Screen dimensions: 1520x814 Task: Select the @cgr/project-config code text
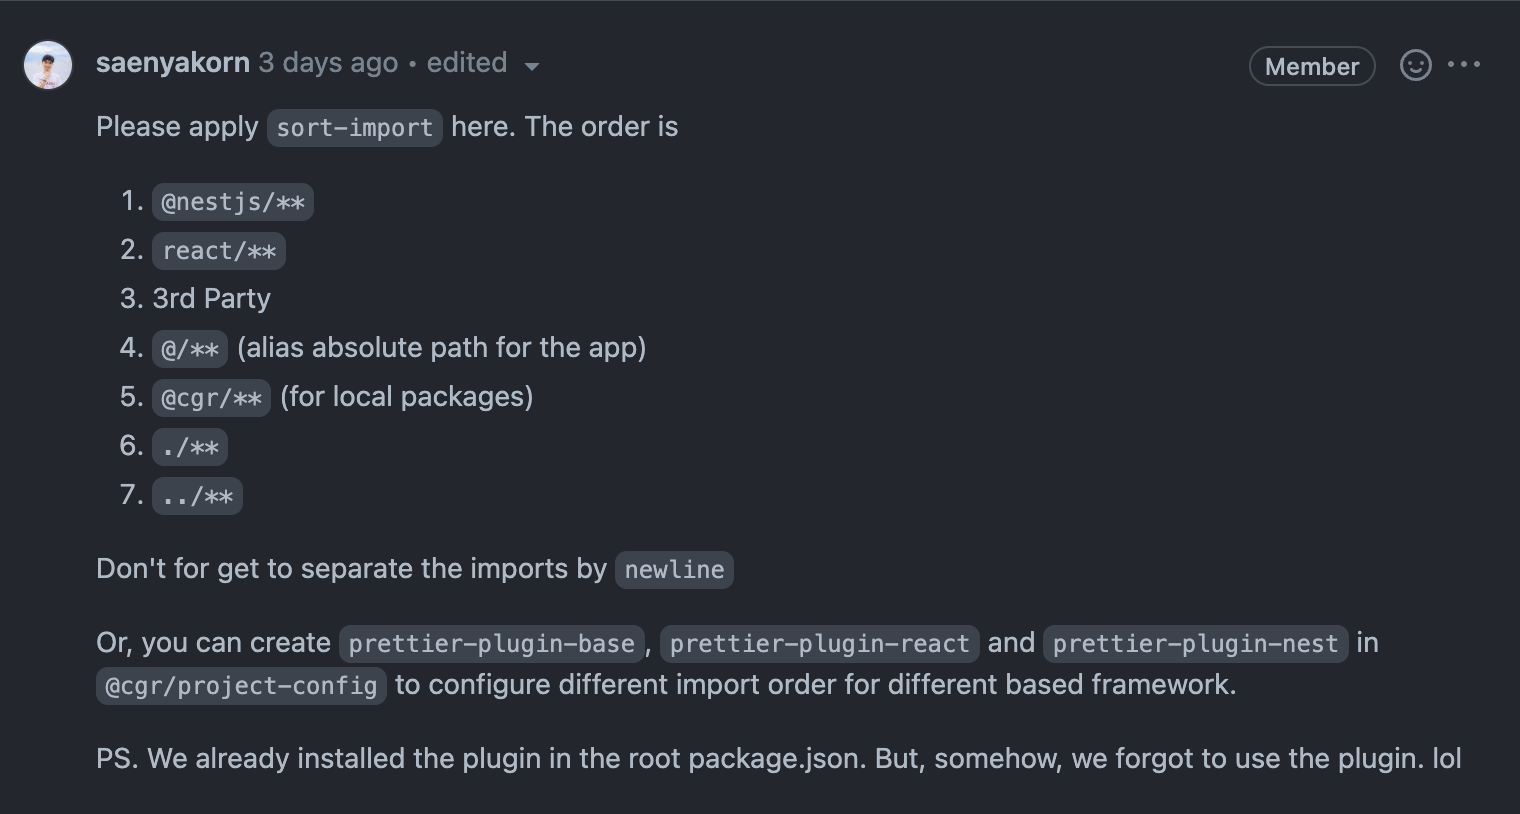[x=240, y=685]
